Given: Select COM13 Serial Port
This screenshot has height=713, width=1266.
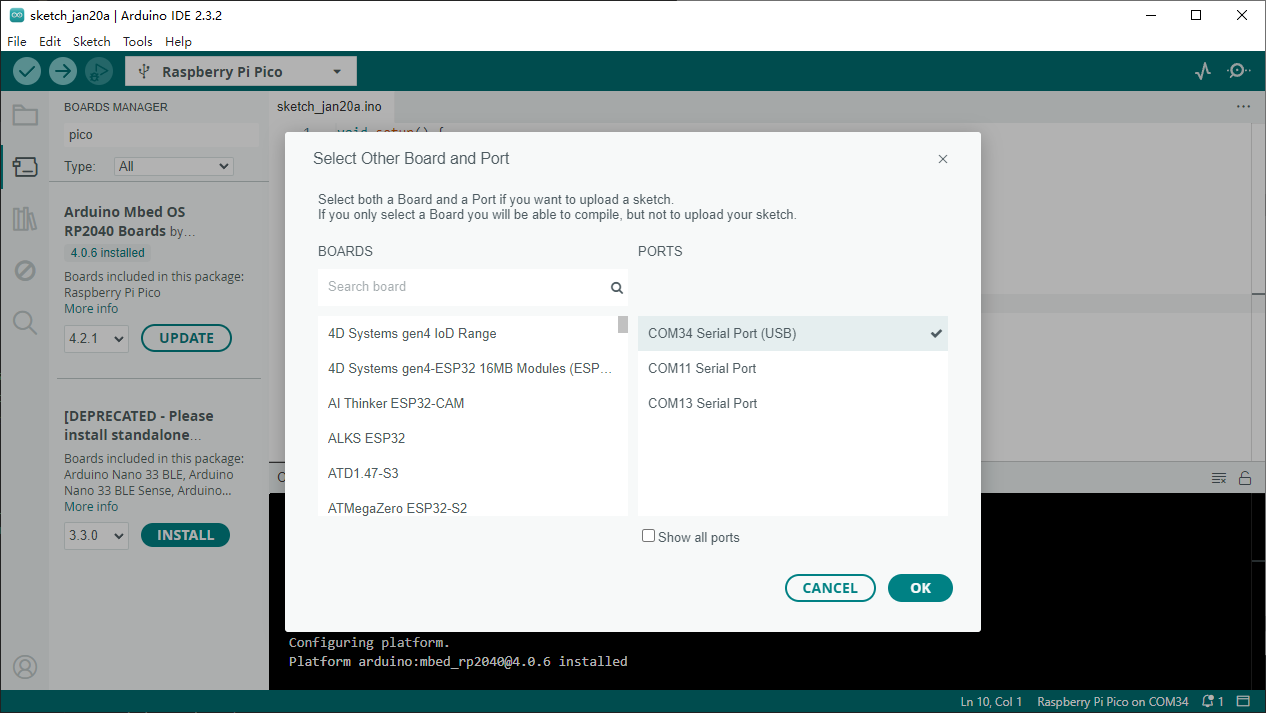Looking at the screenshot, I should point(793,404).
